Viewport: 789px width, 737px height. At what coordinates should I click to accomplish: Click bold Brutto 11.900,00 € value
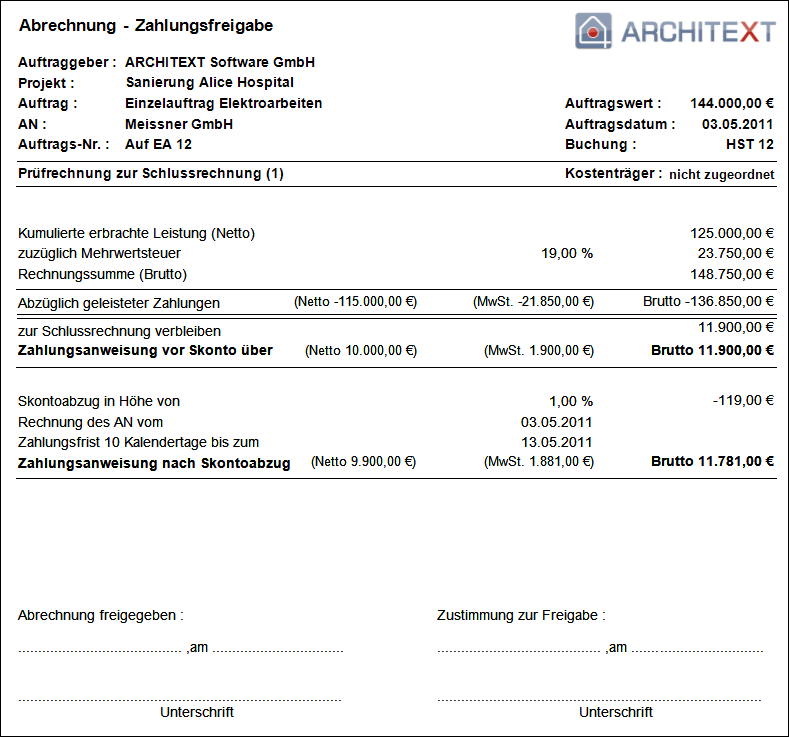[x=713, y=351]
